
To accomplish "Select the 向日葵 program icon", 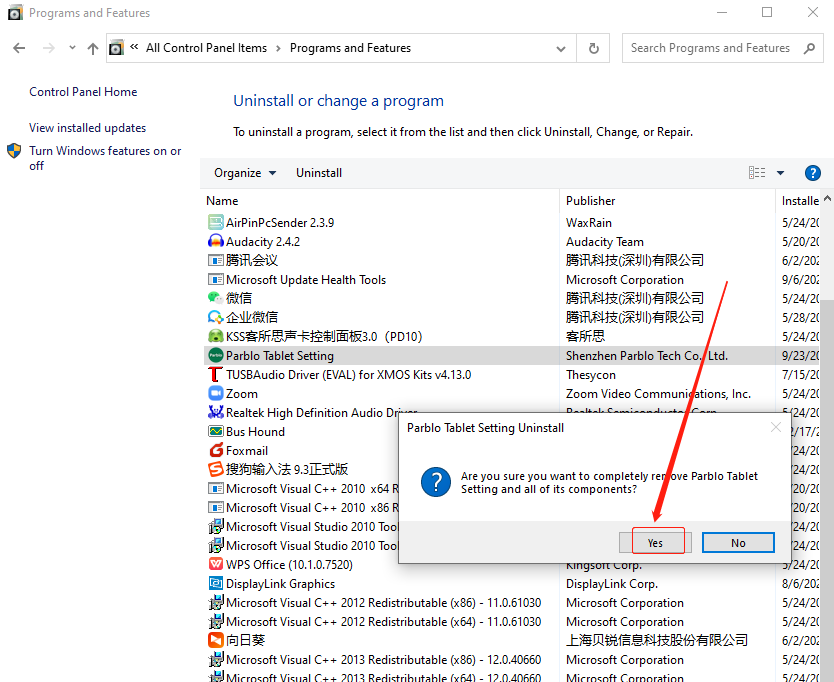I will (x=215, y=640).
